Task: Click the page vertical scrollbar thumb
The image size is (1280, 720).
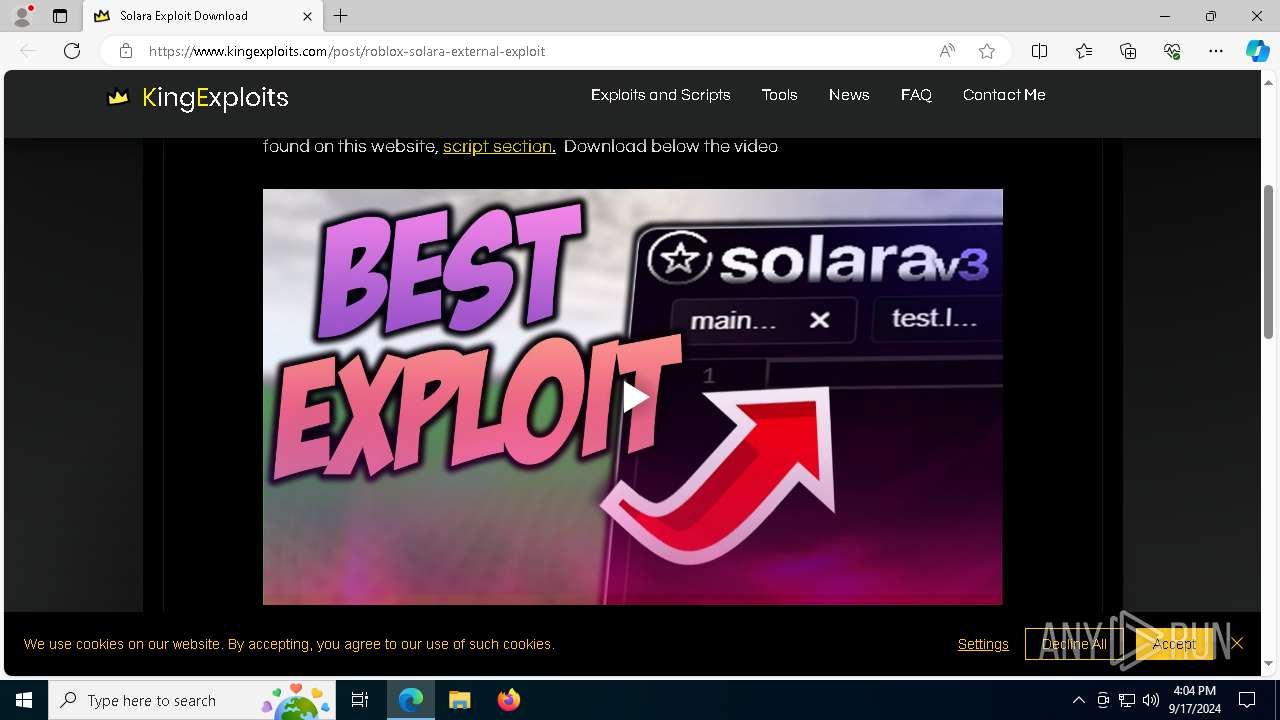Action: [1269, 262]
